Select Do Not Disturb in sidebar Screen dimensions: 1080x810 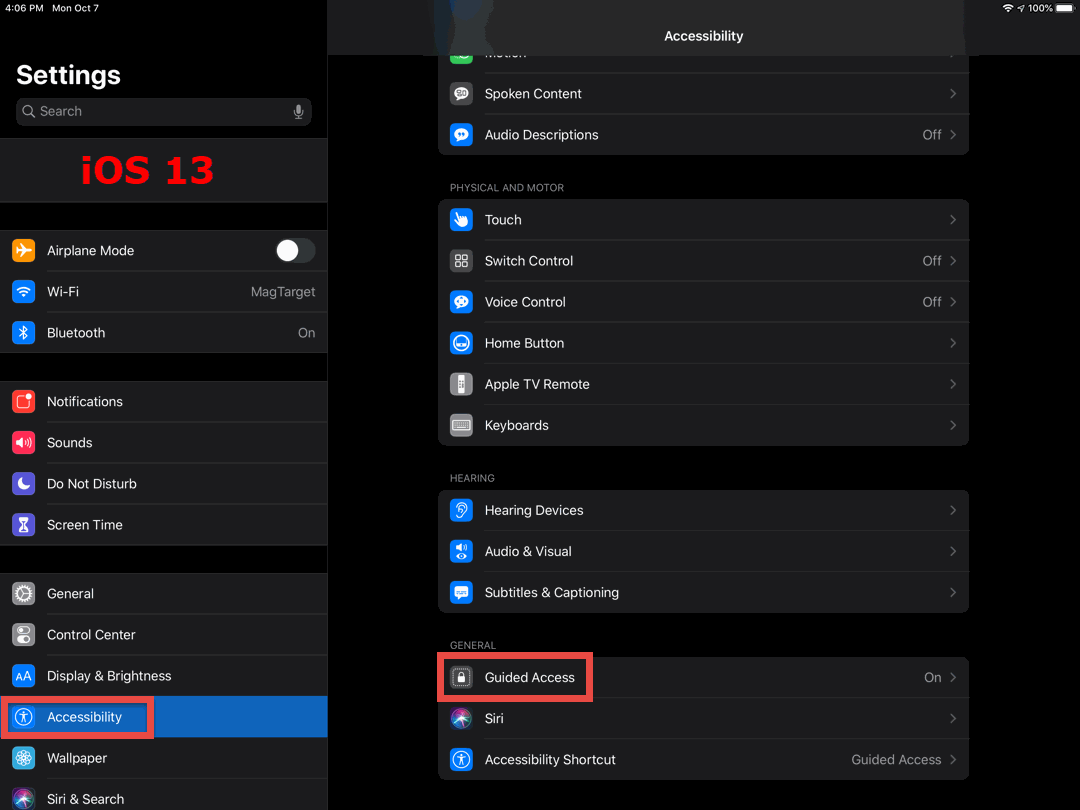click(163, 484)
